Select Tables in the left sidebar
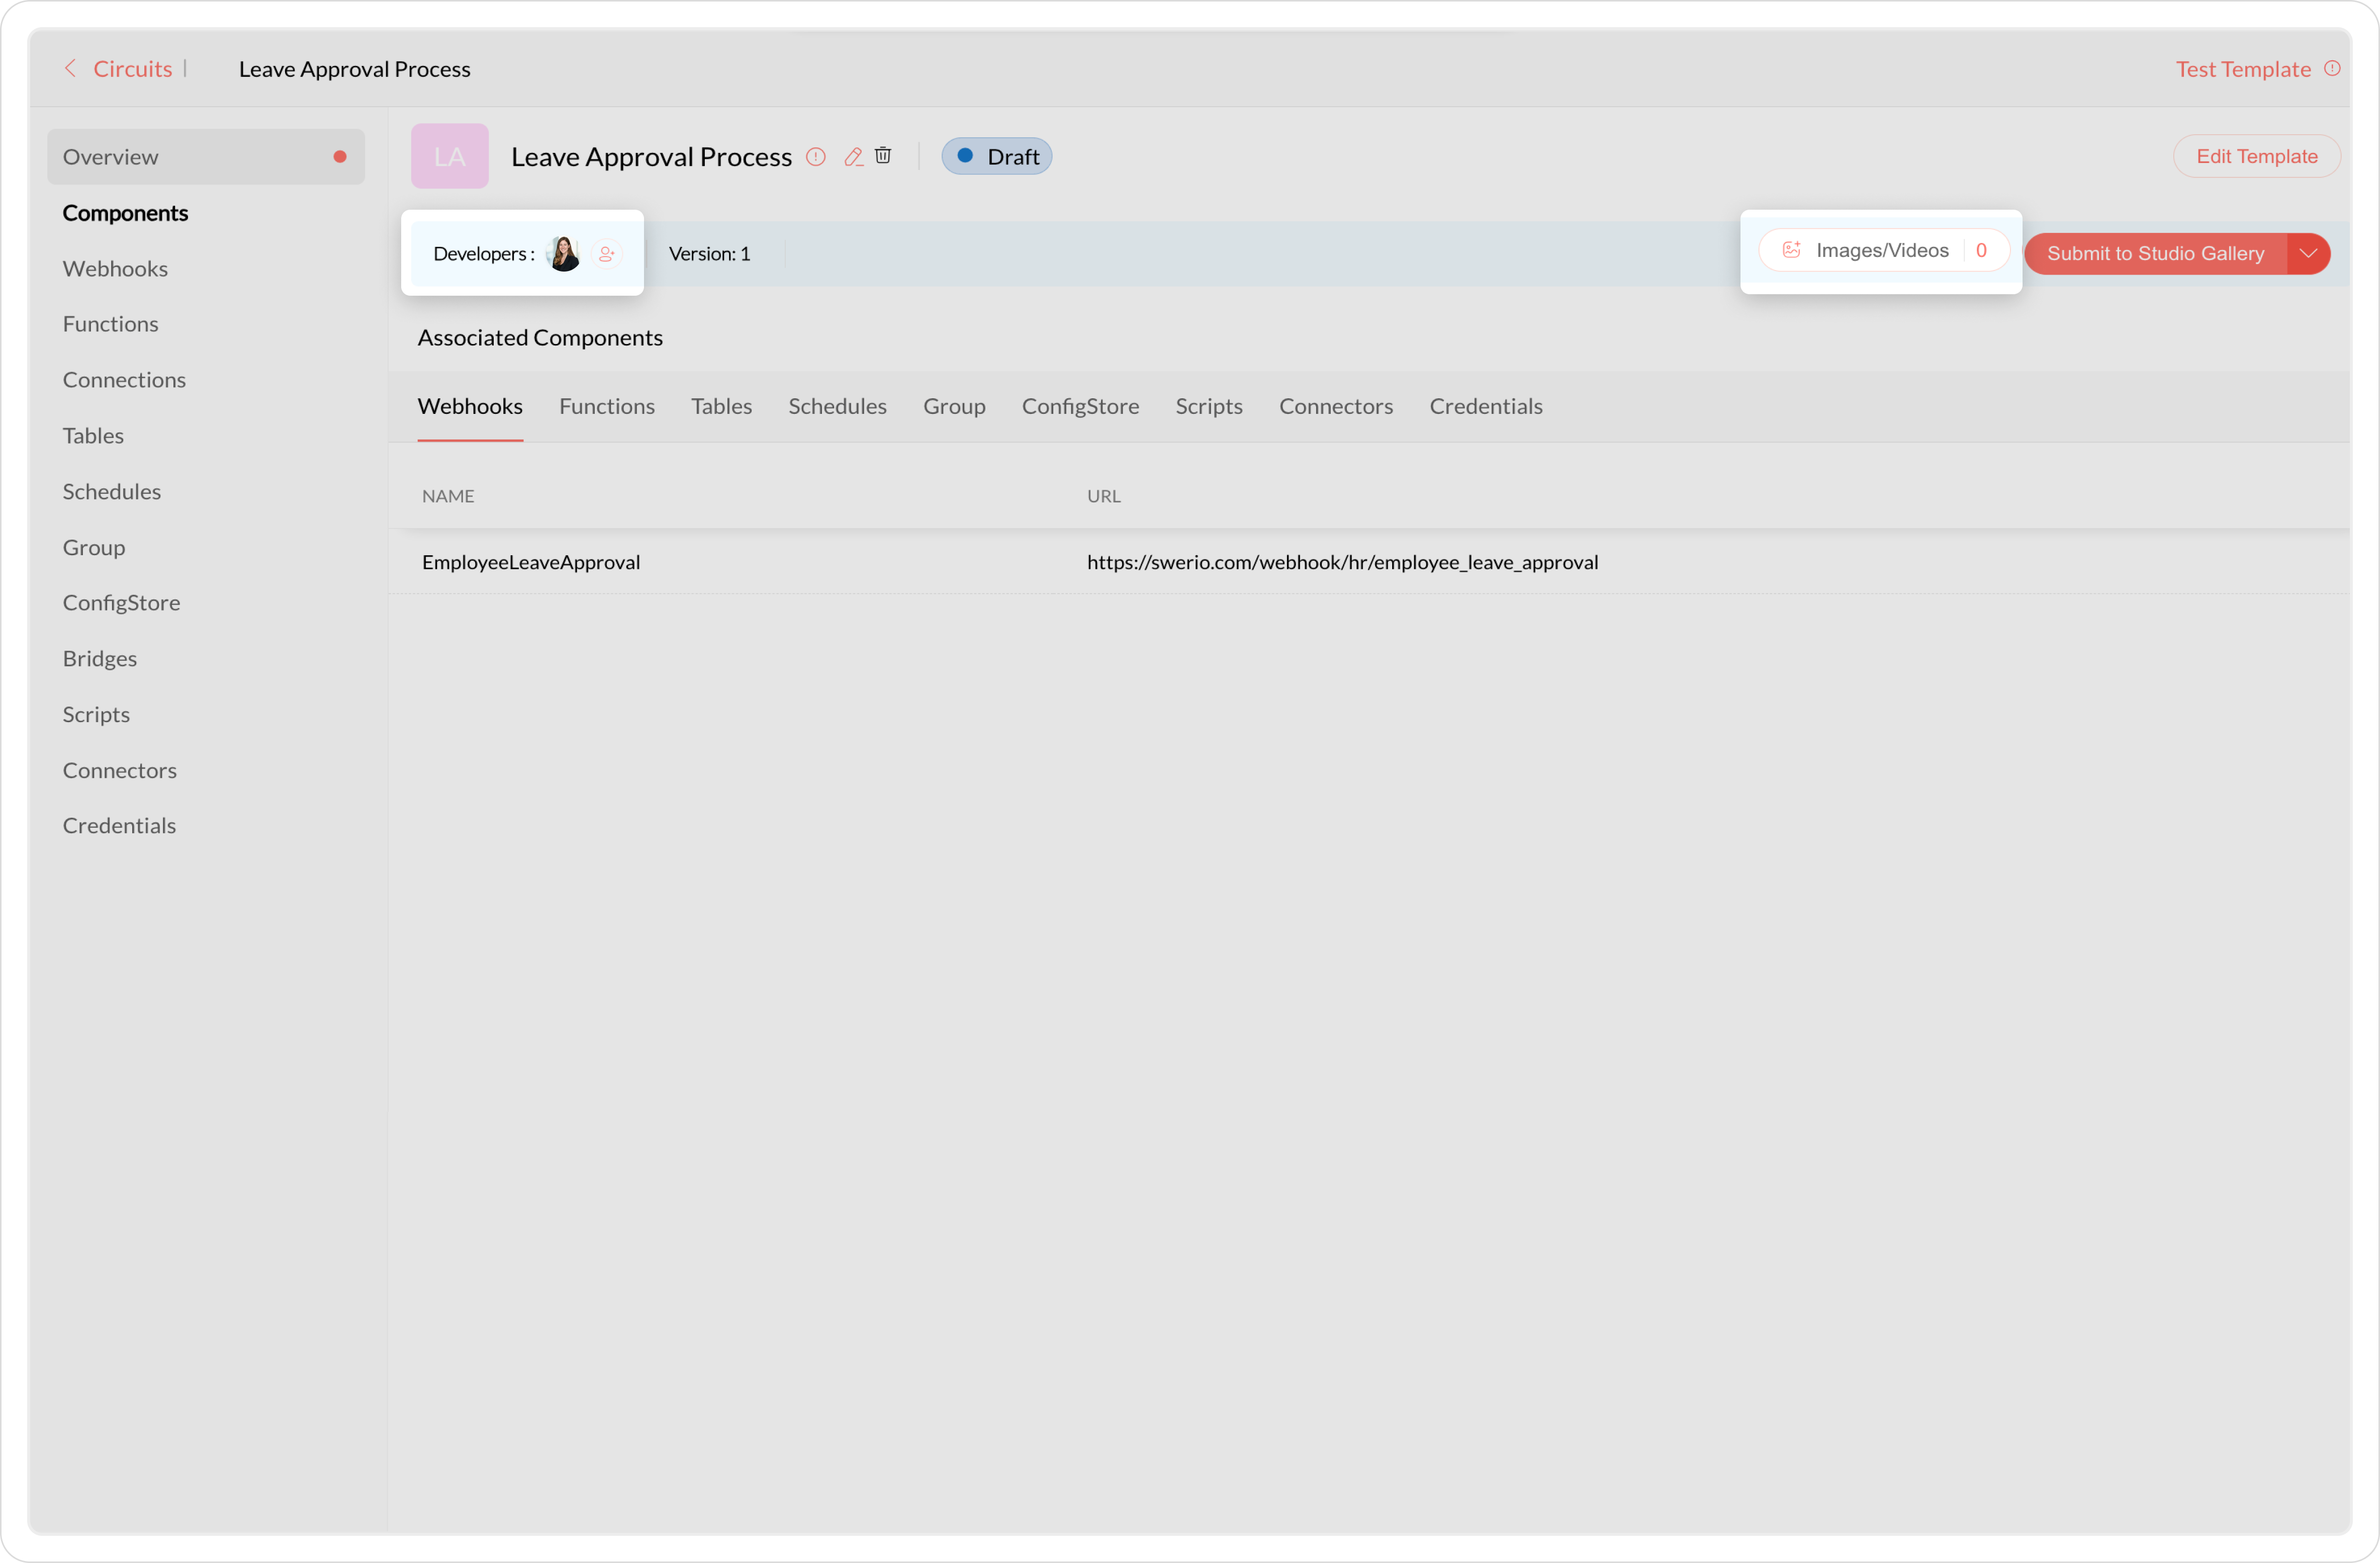 coord(93,436)
